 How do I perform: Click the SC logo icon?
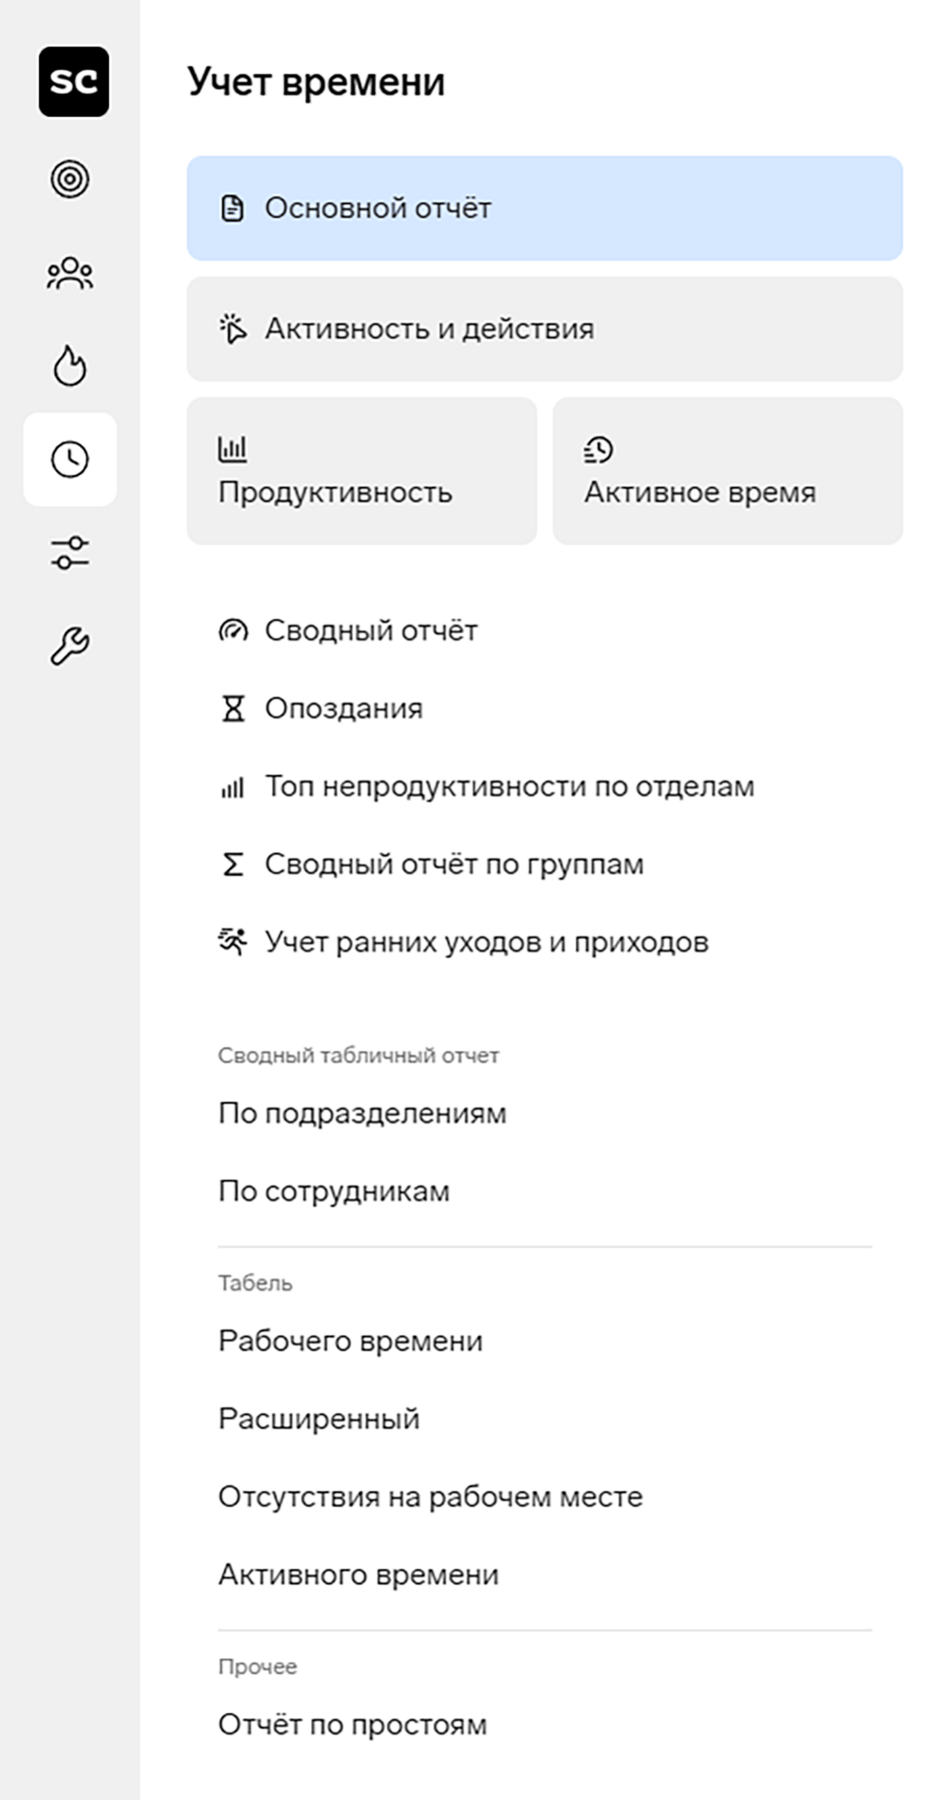[x=74, y=82]
